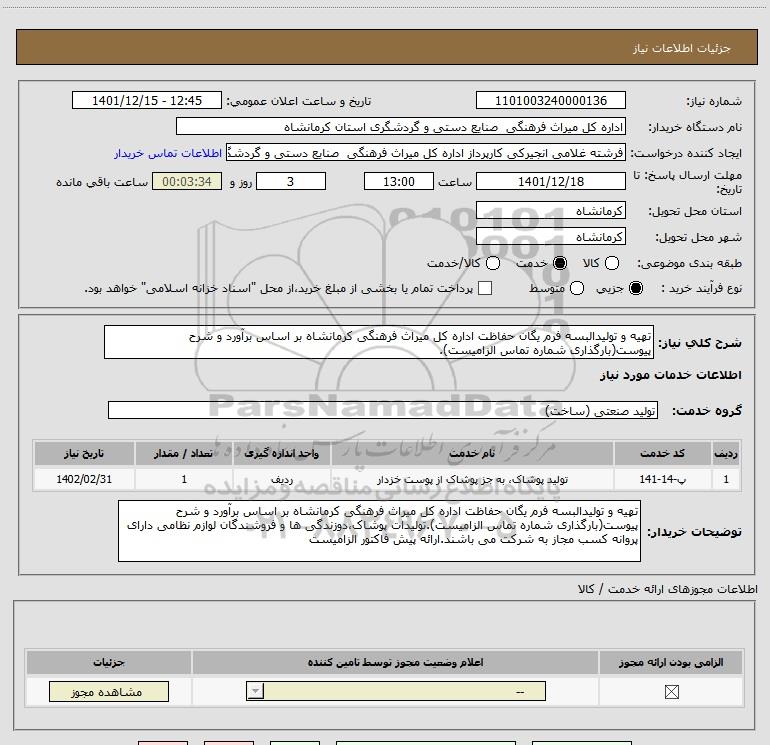This screenshot has height=745, width=770.
Task: Click the ردیف column header
Action: 726,453
